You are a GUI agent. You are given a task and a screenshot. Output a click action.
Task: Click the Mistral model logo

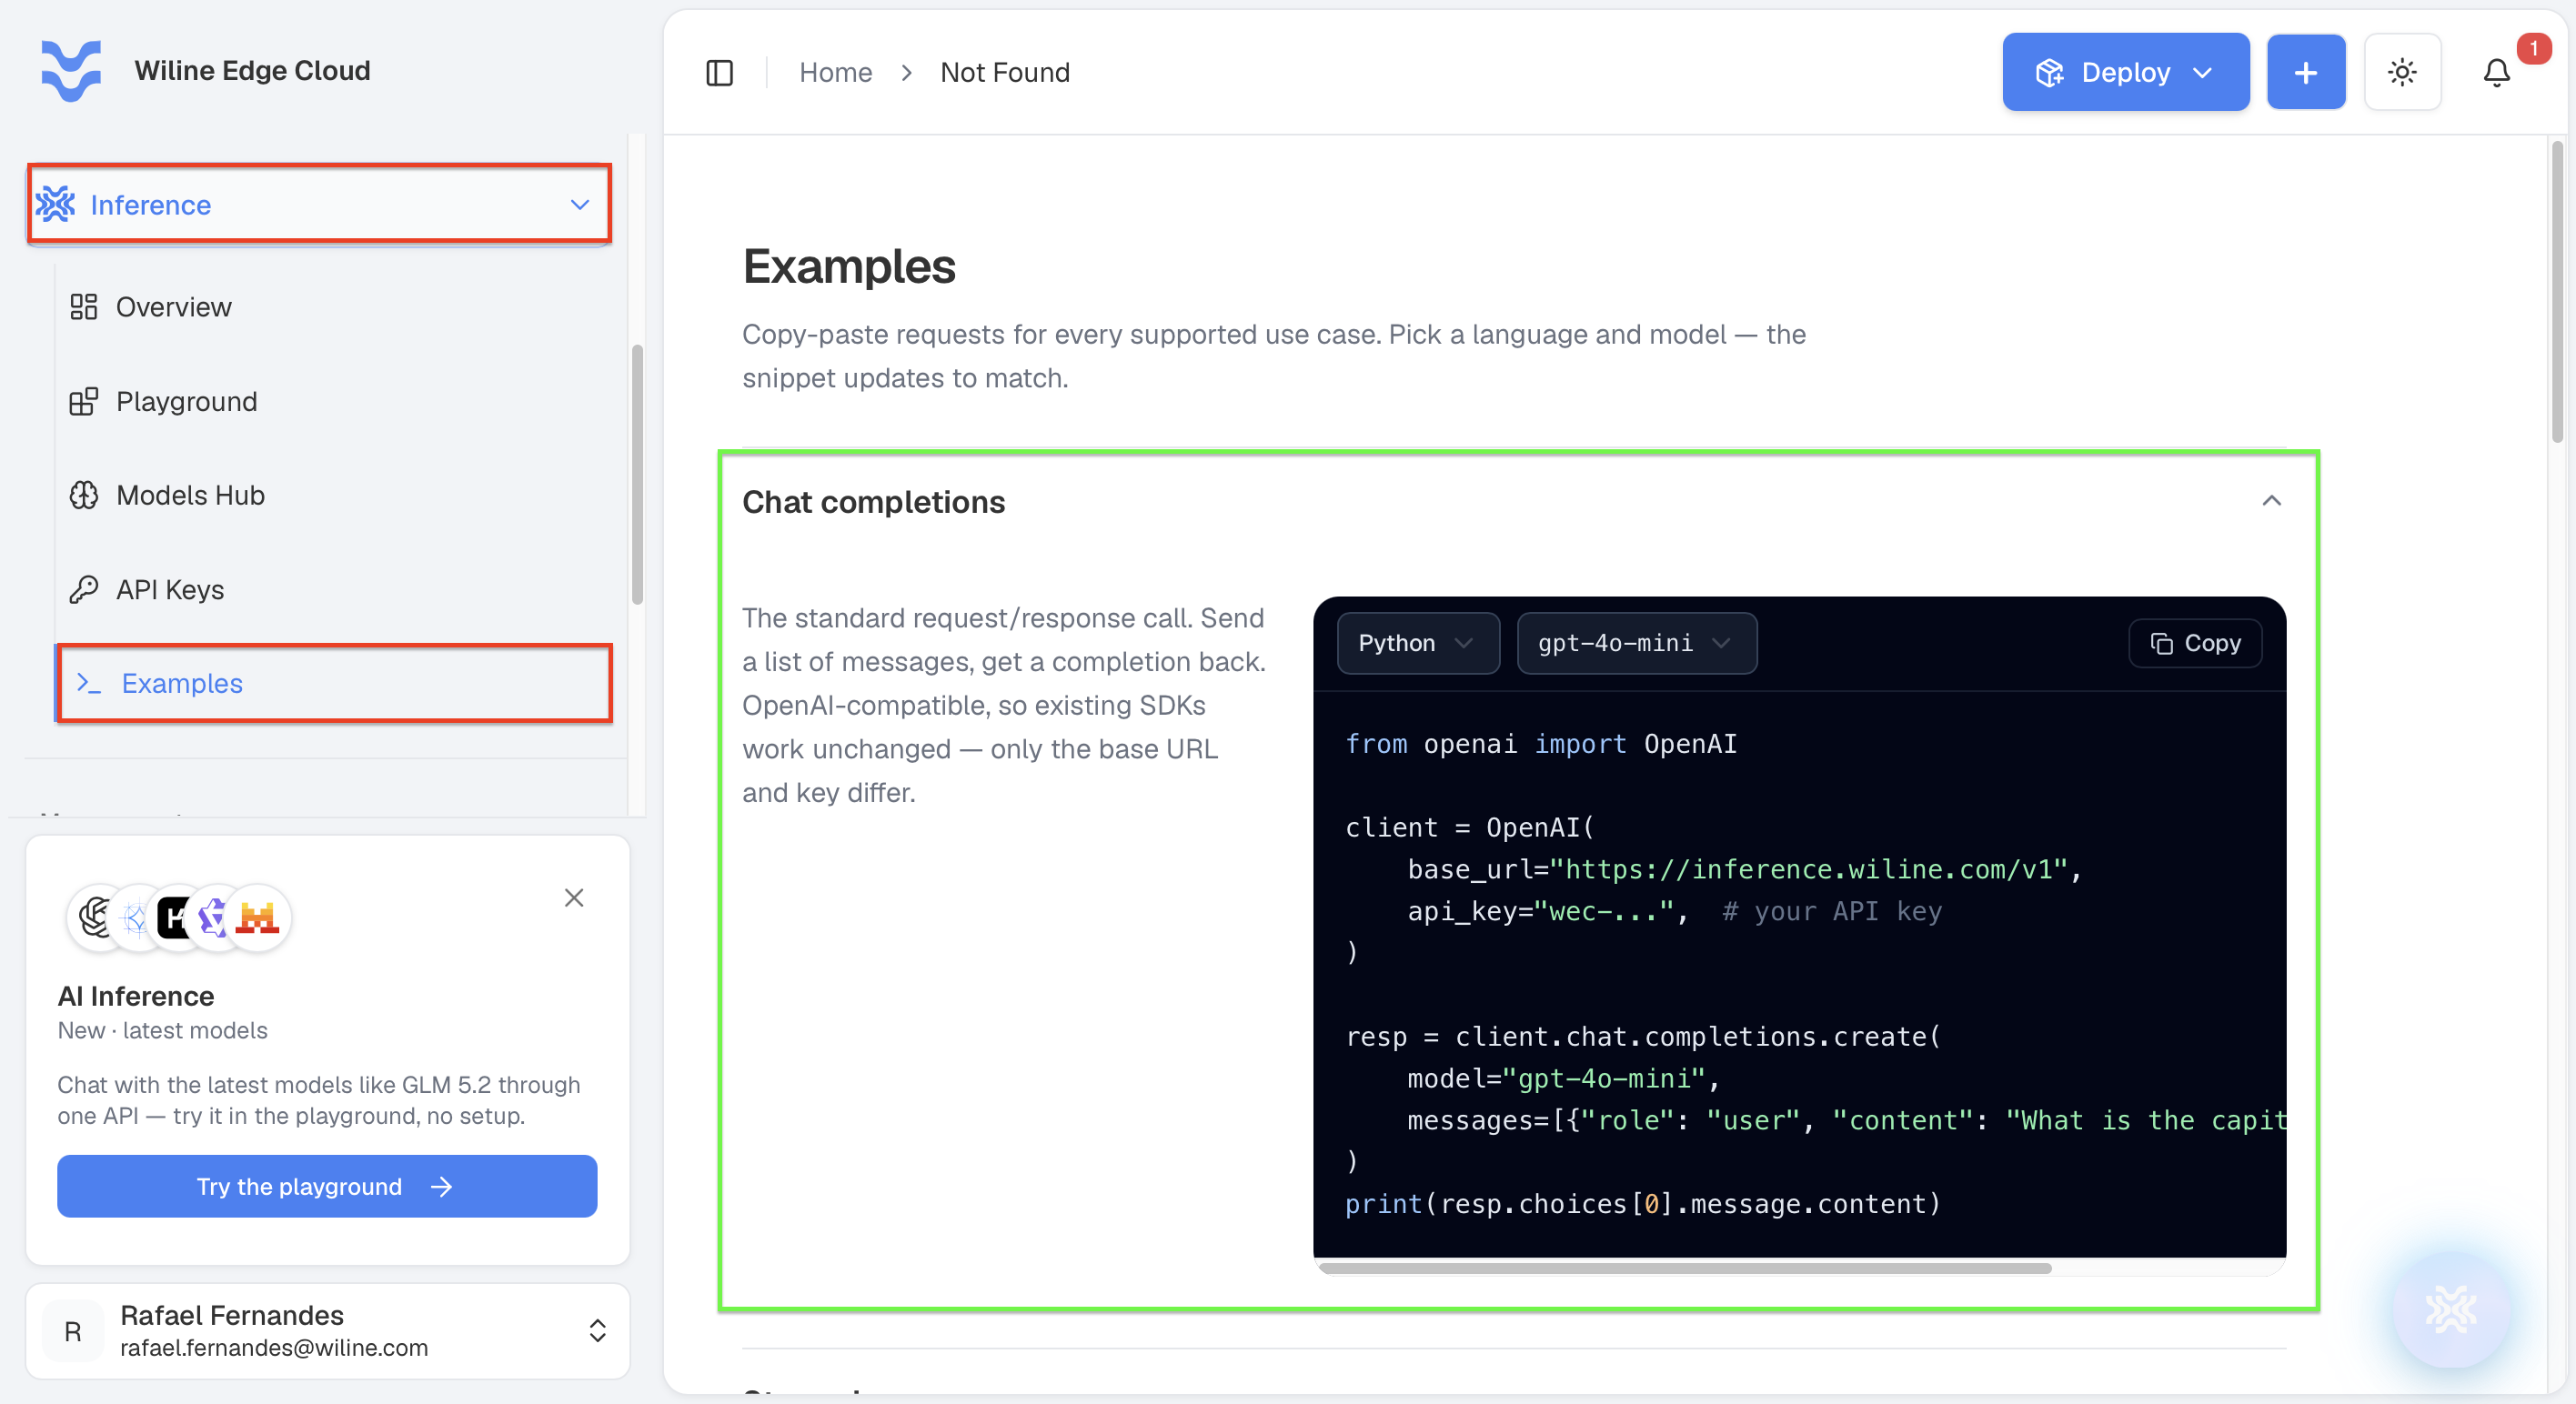(x=257, y=917)
